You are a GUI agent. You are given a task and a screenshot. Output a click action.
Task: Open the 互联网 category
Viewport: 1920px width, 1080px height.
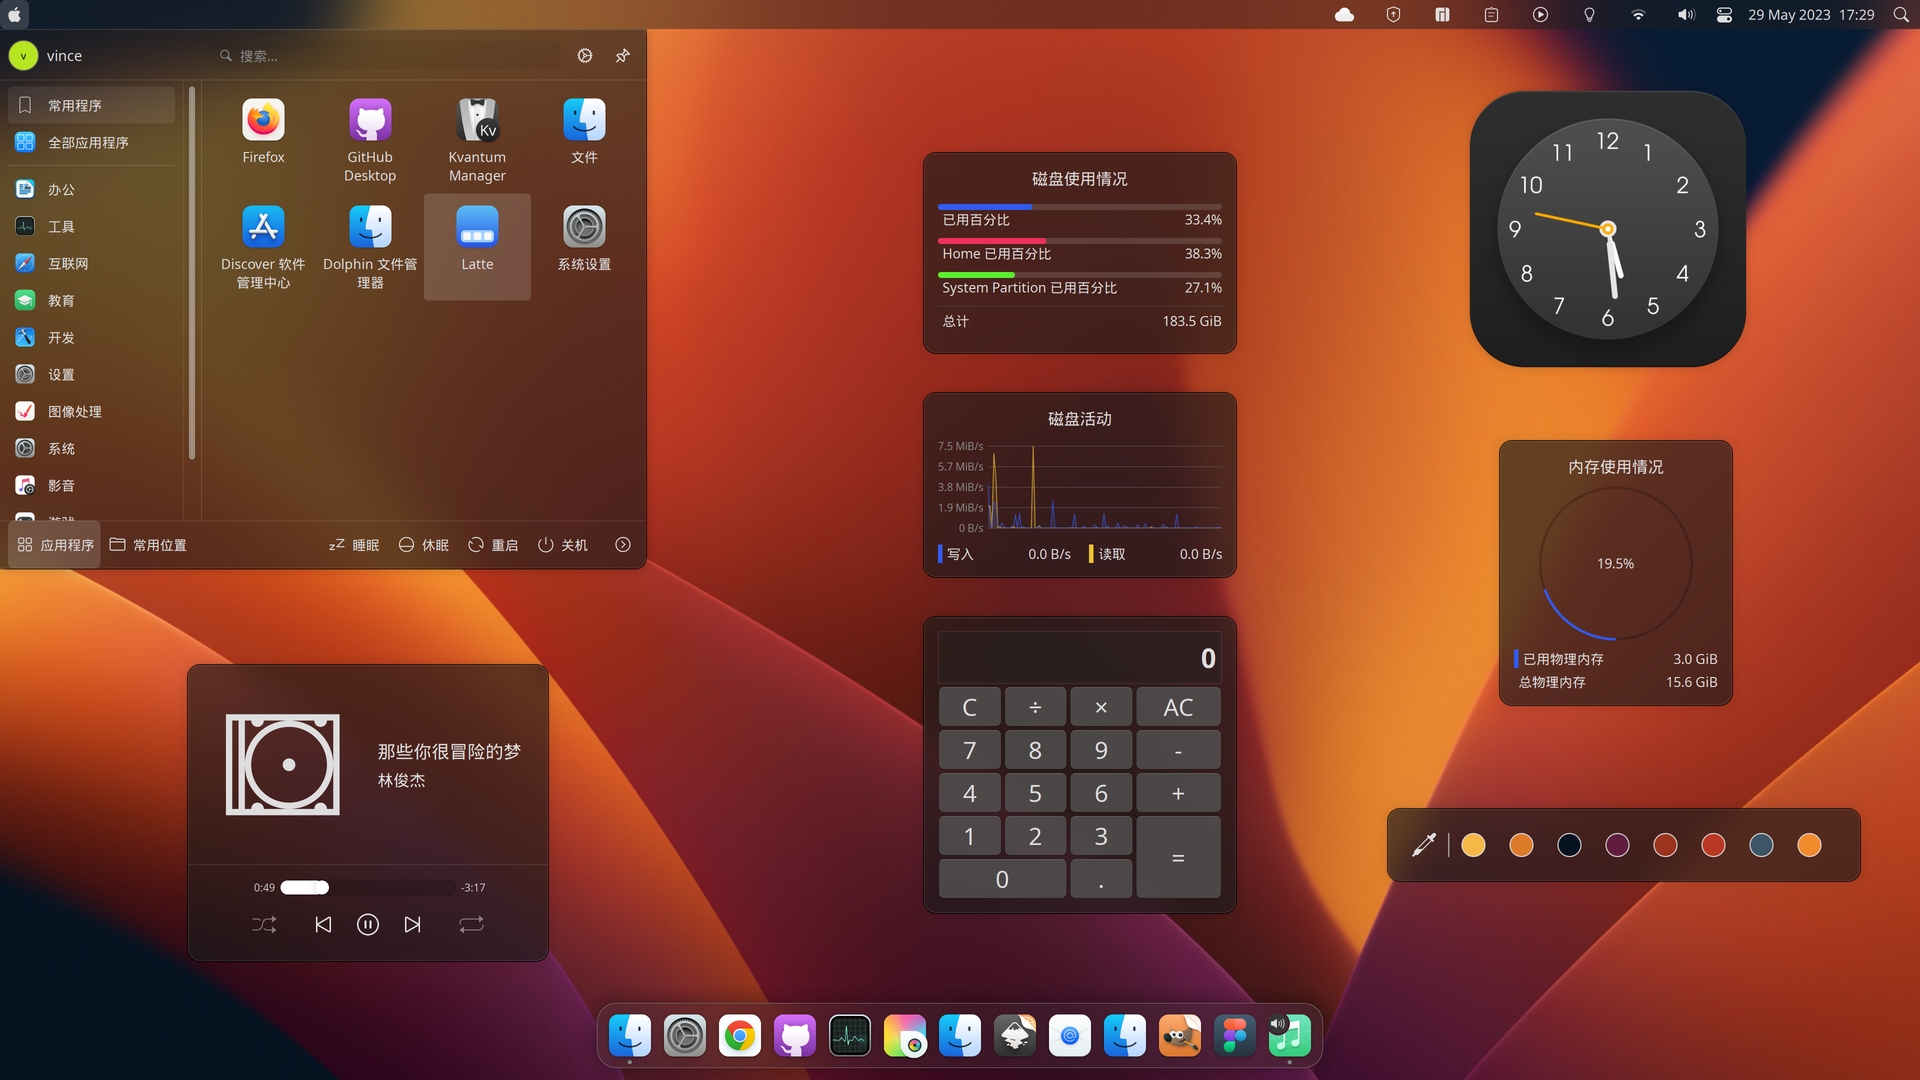click(91, 263)
